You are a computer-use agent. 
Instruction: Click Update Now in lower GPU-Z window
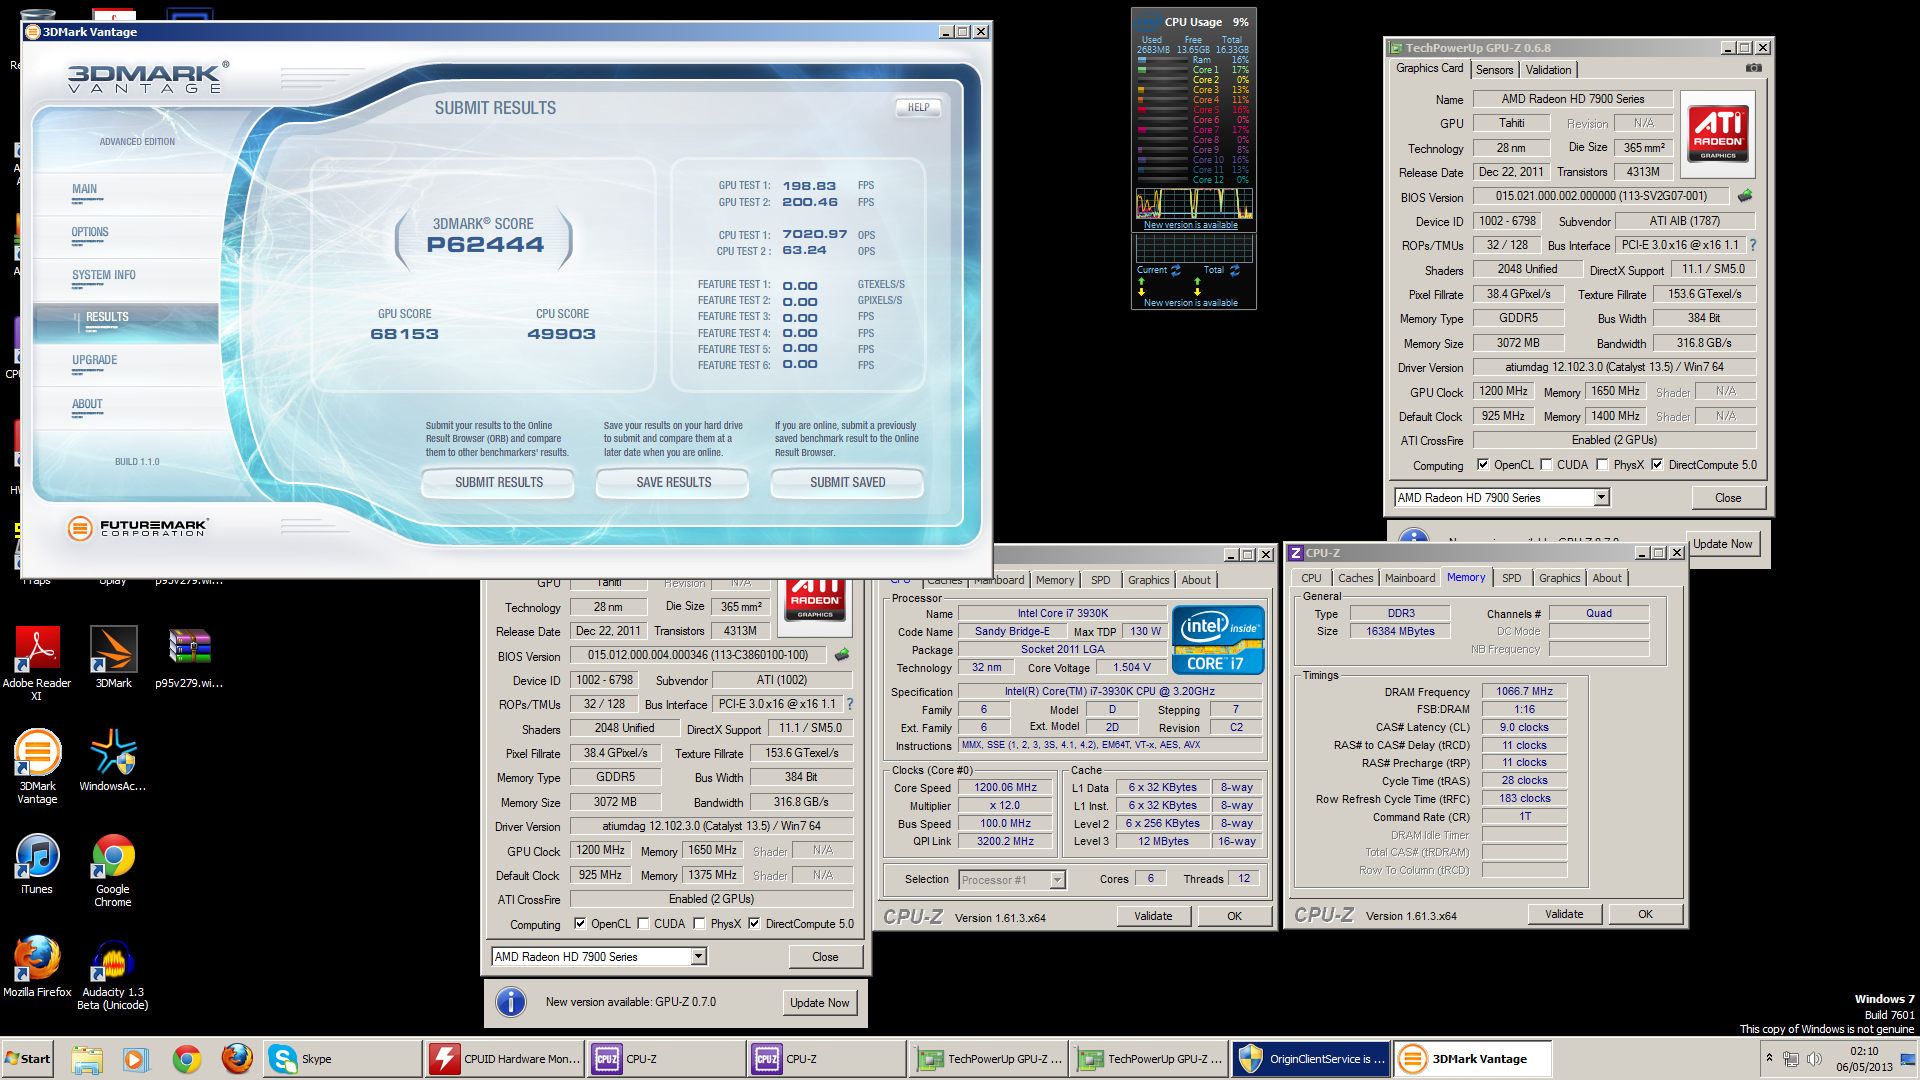tap(820, 1003)
